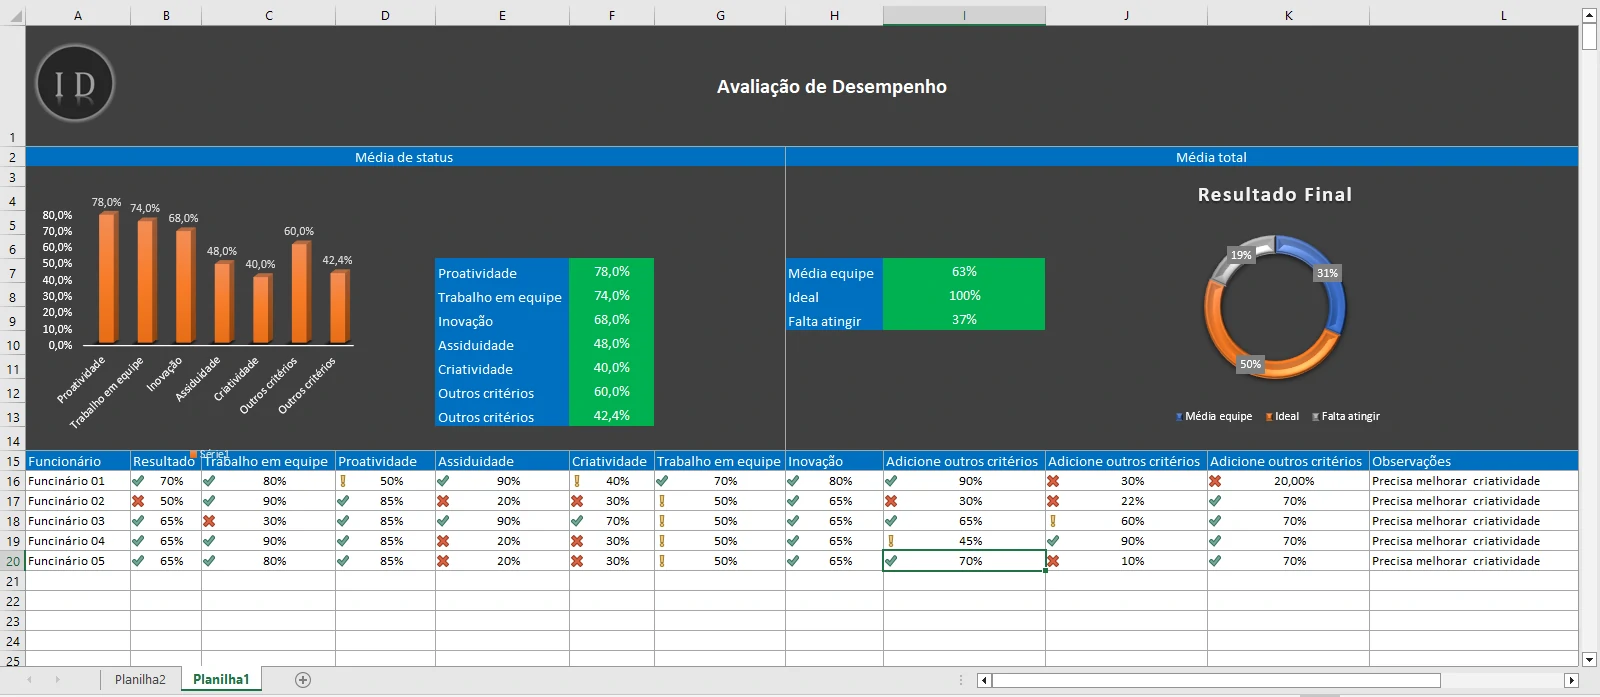
Task: Select the Observações header cell
Action: [1474, 461]
